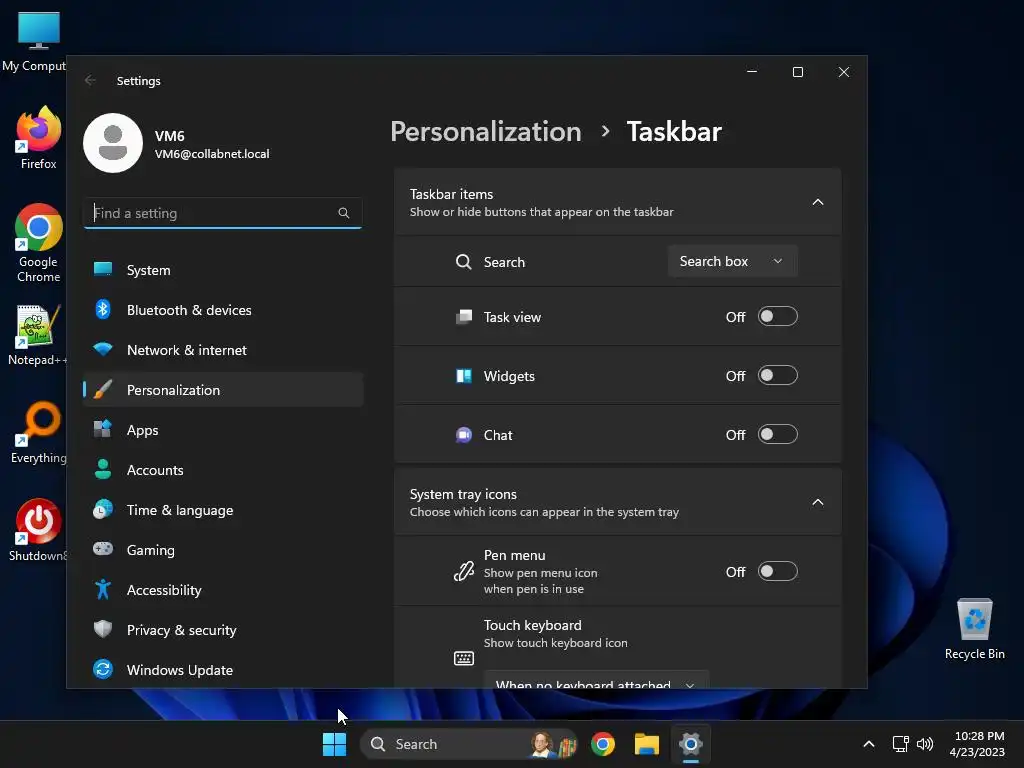Click the Accessibility figure icon
The image size is (1024, 768).
[x=103, y=589]
